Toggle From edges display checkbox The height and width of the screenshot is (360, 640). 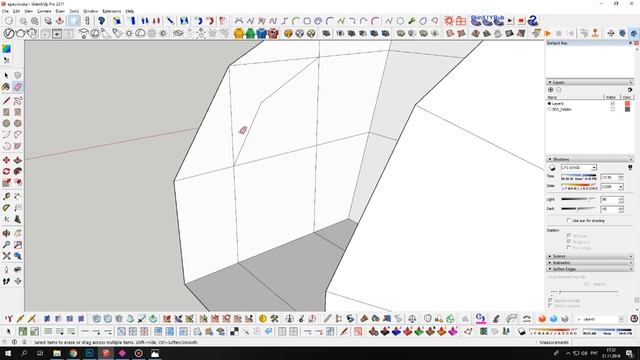click(x=569, y=248)
